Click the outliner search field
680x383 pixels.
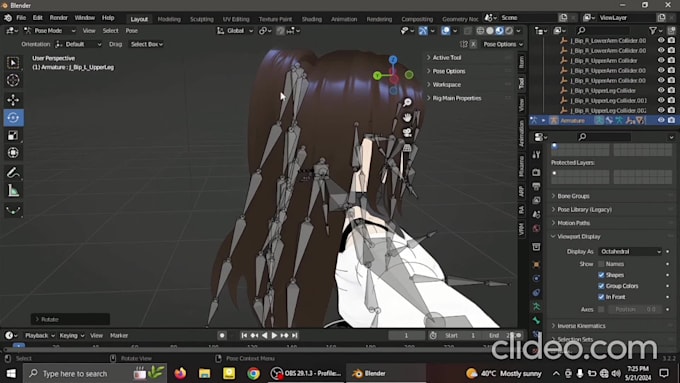[603, 30]
